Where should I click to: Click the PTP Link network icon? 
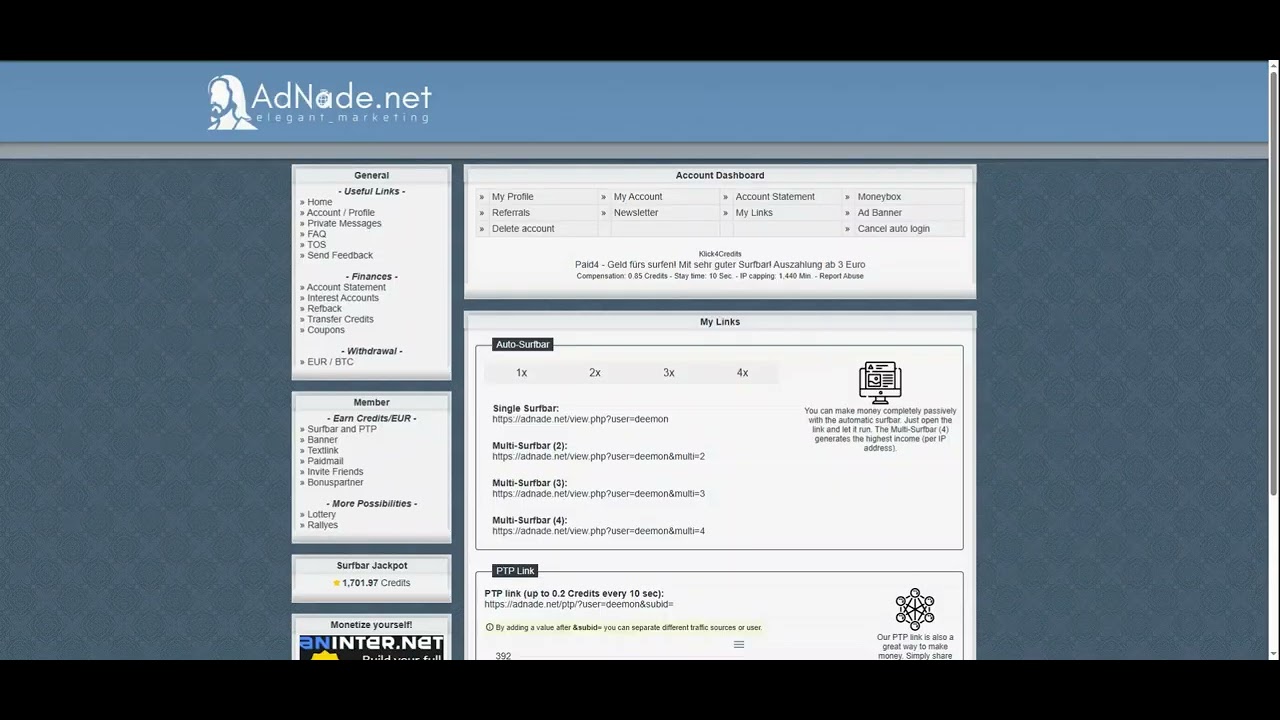coord(915,609)
